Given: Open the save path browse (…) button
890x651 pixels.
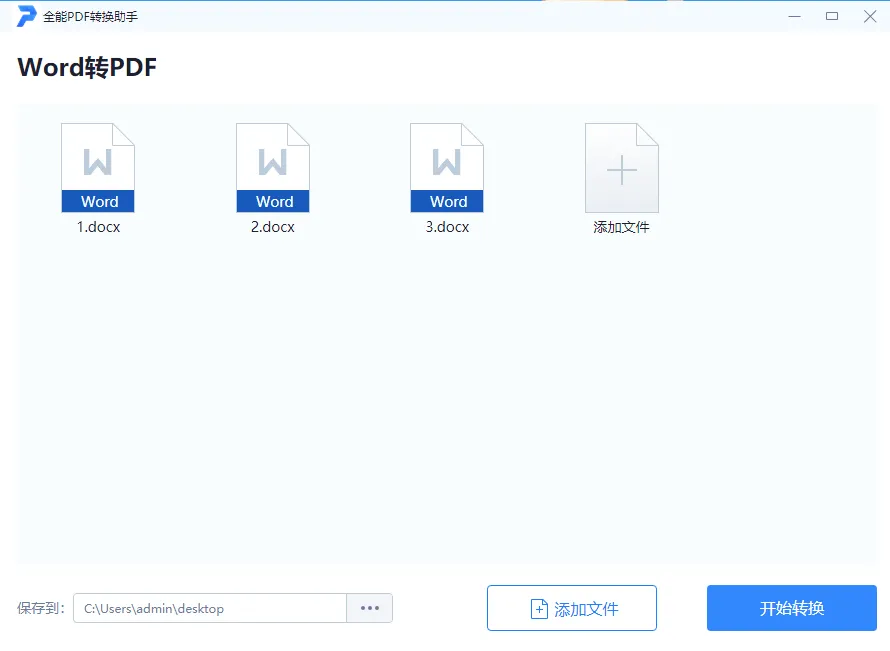Looking at the screenshot, I should tap(370, 608).
